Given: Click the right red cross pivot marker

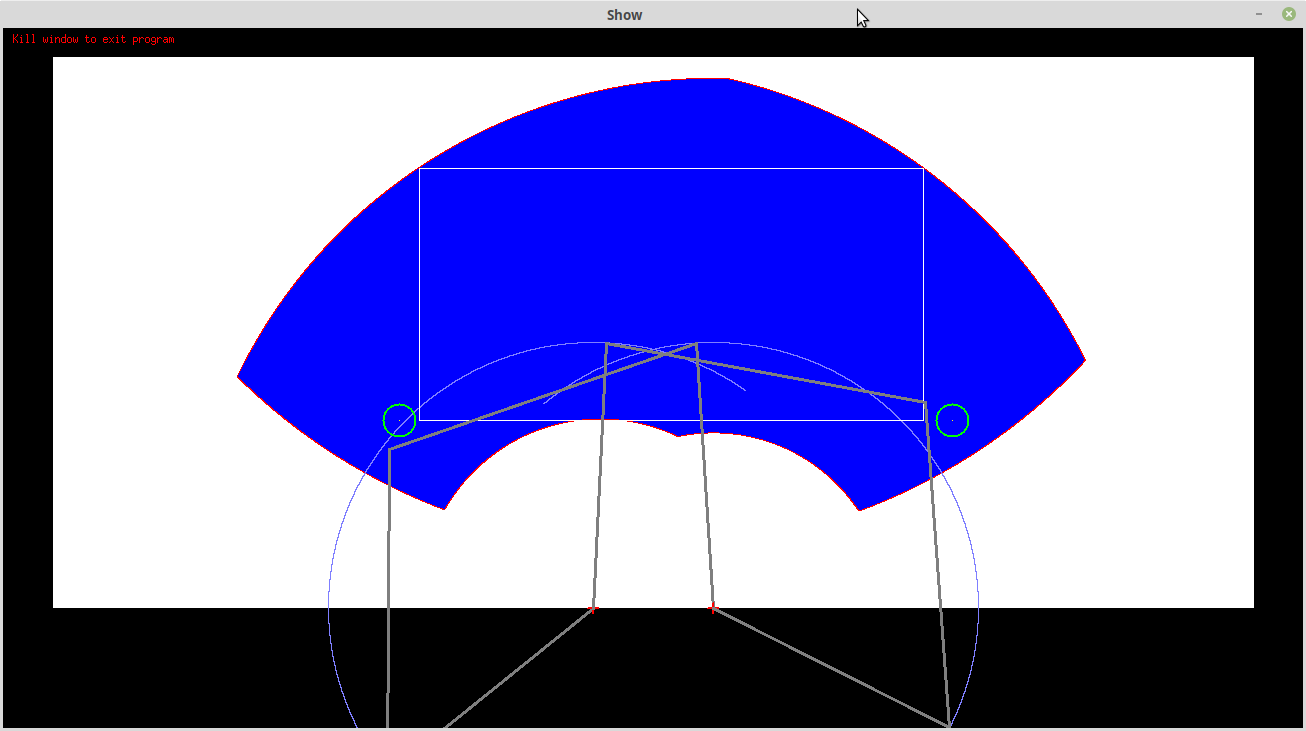Looking at the screenshot, I should point(712,608).
